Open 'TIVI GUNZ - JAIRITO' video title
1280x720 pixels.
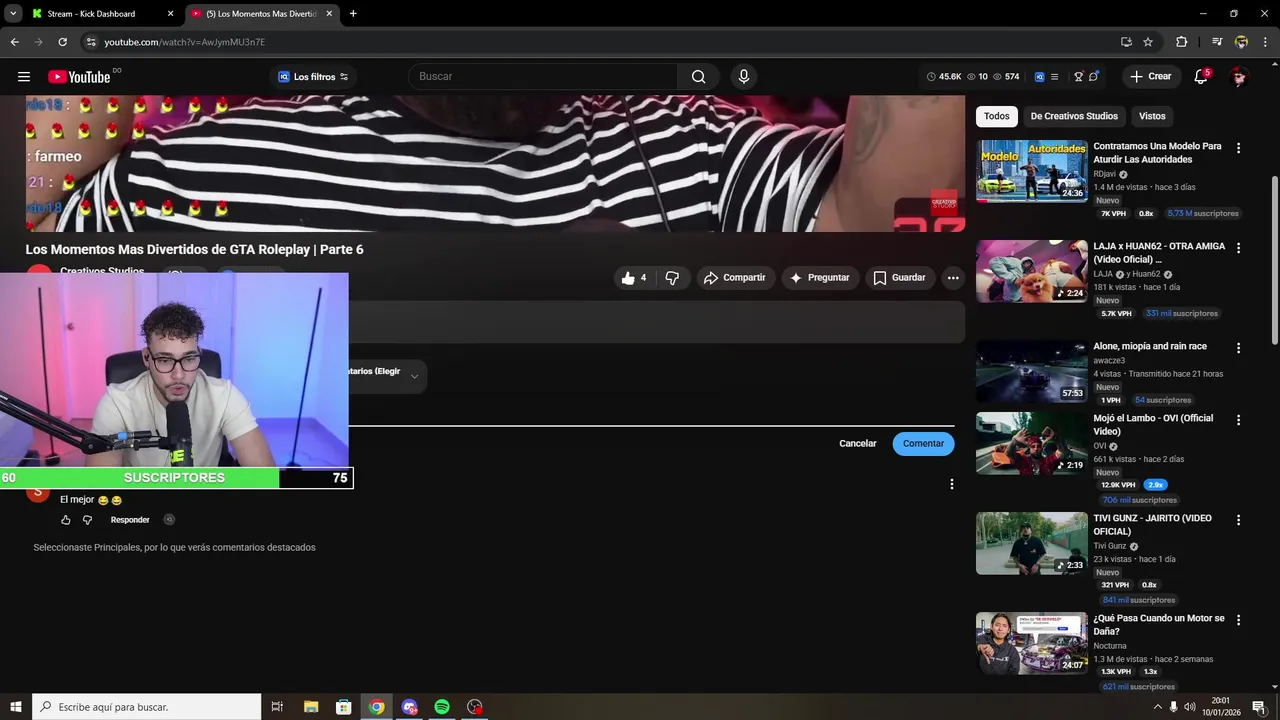(x=1152, y=525)
